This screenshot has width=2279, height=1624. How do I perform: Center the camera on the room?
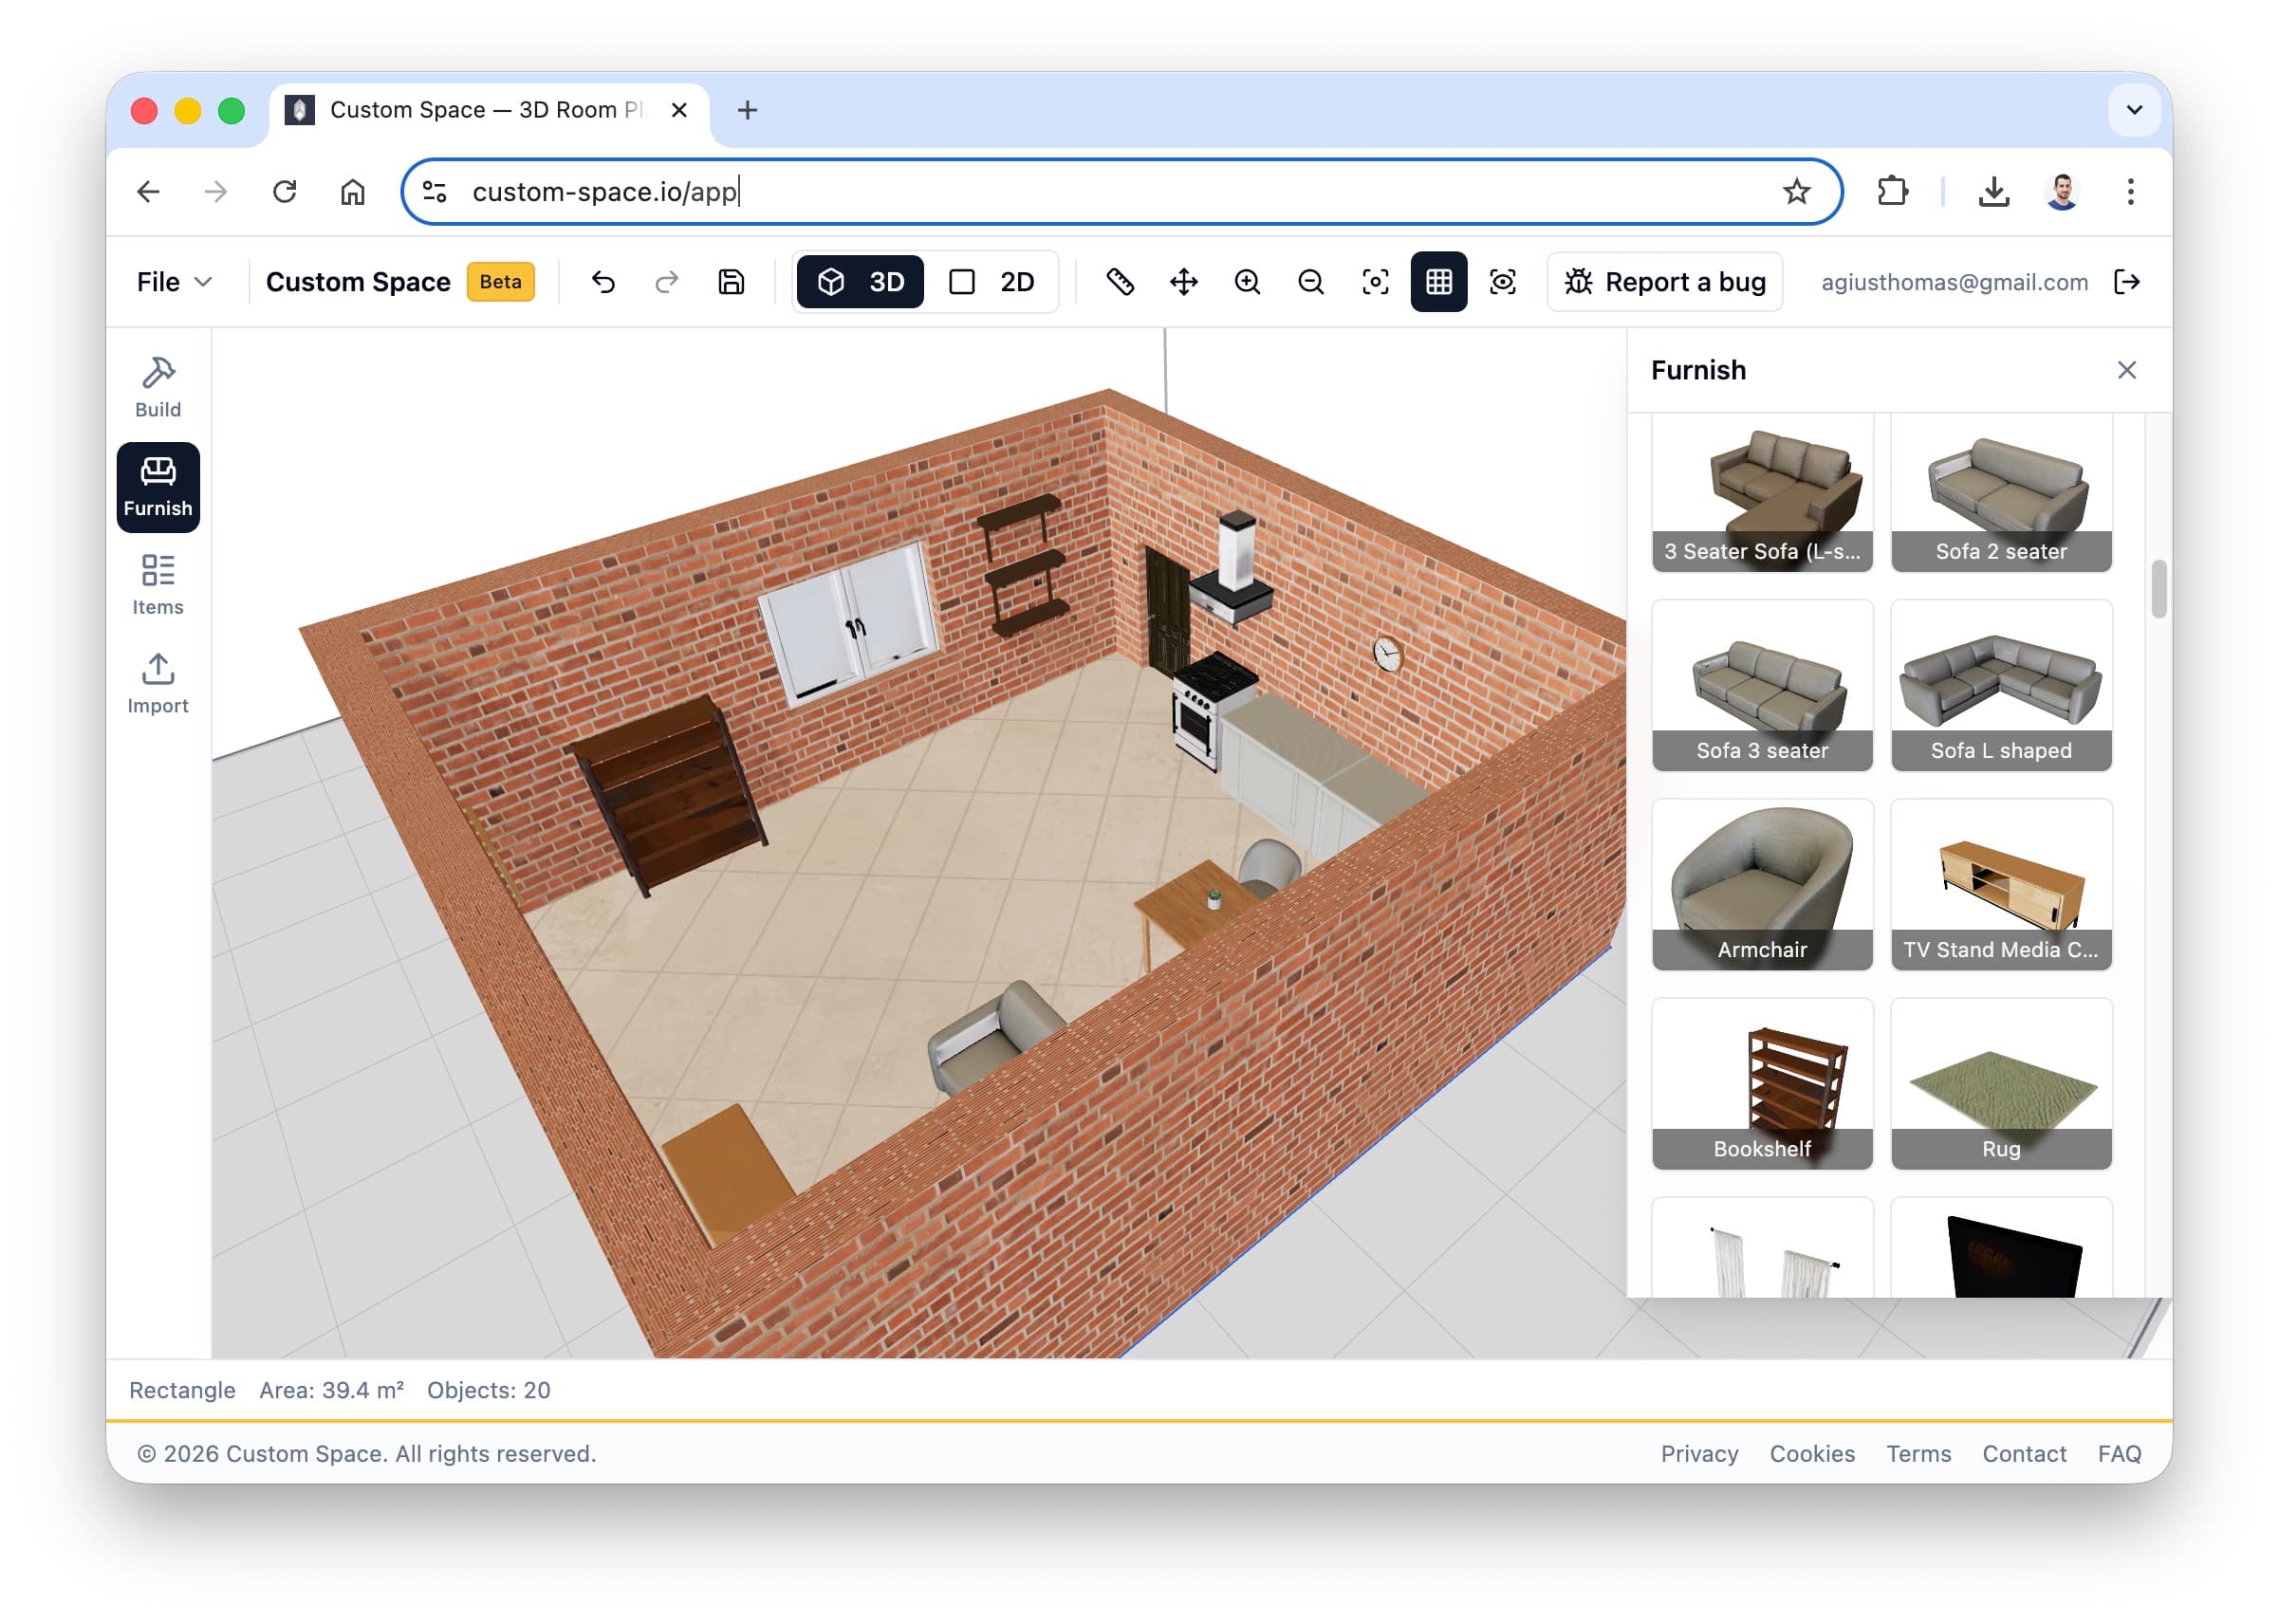click(x=1375, y=282)
